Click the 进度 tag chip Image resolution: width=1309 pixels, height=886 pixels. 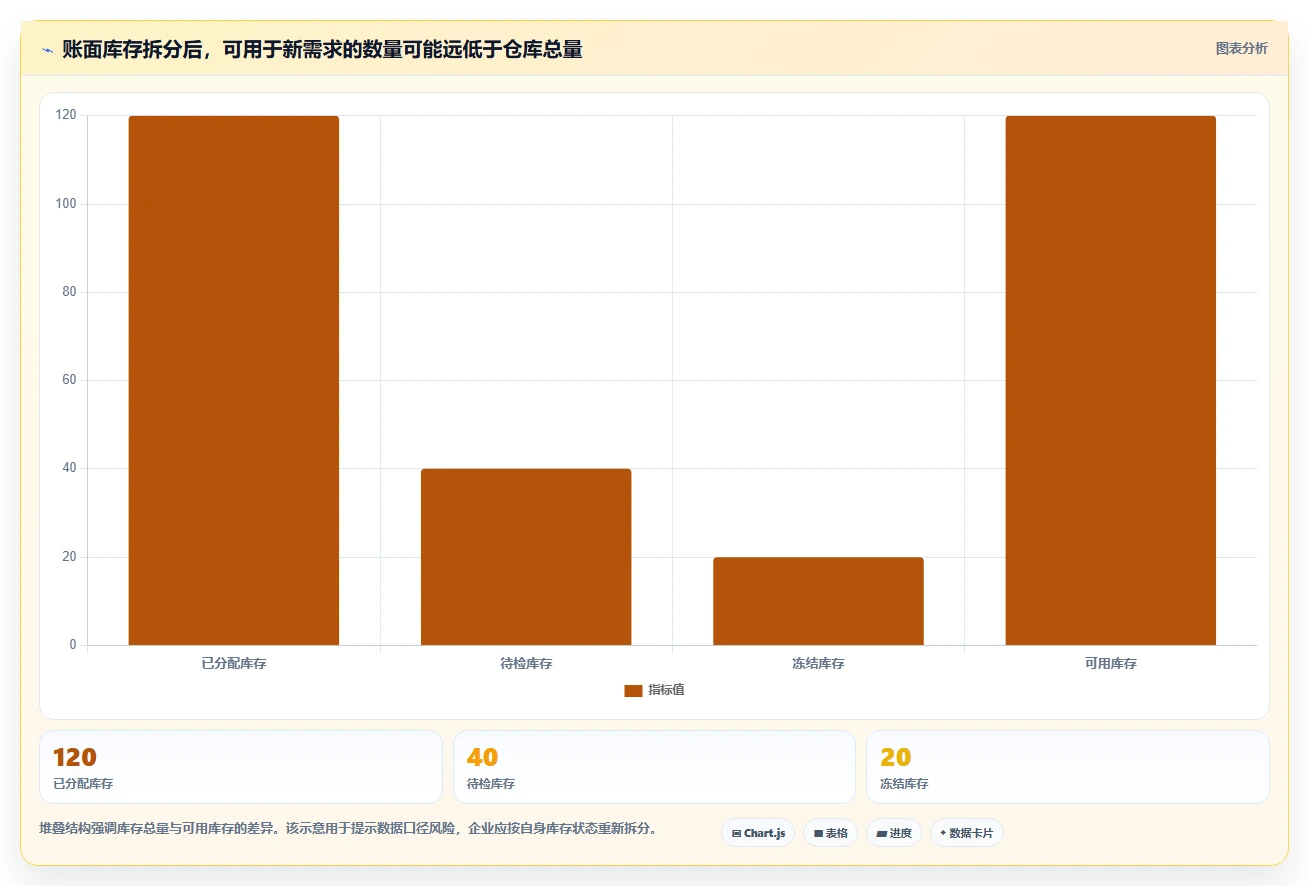[x=894, y=833]
